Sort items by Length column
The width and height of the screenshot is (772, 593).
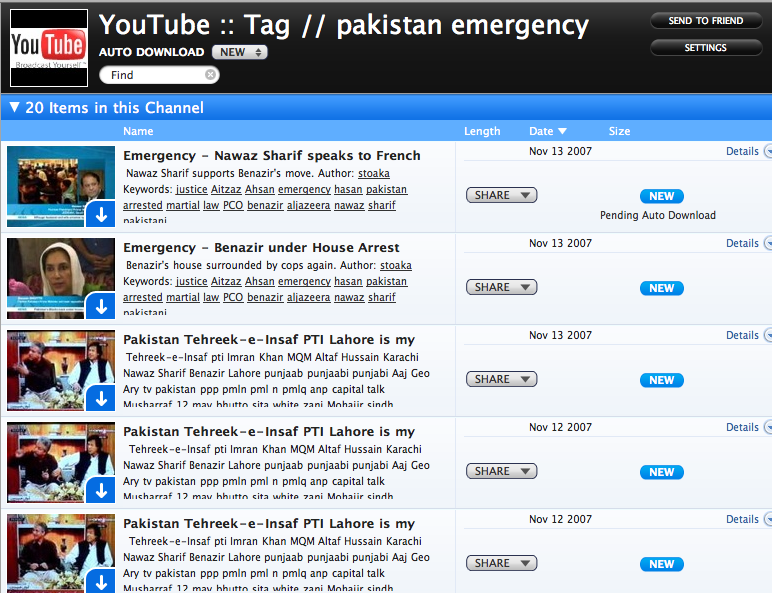click(482, 131)
